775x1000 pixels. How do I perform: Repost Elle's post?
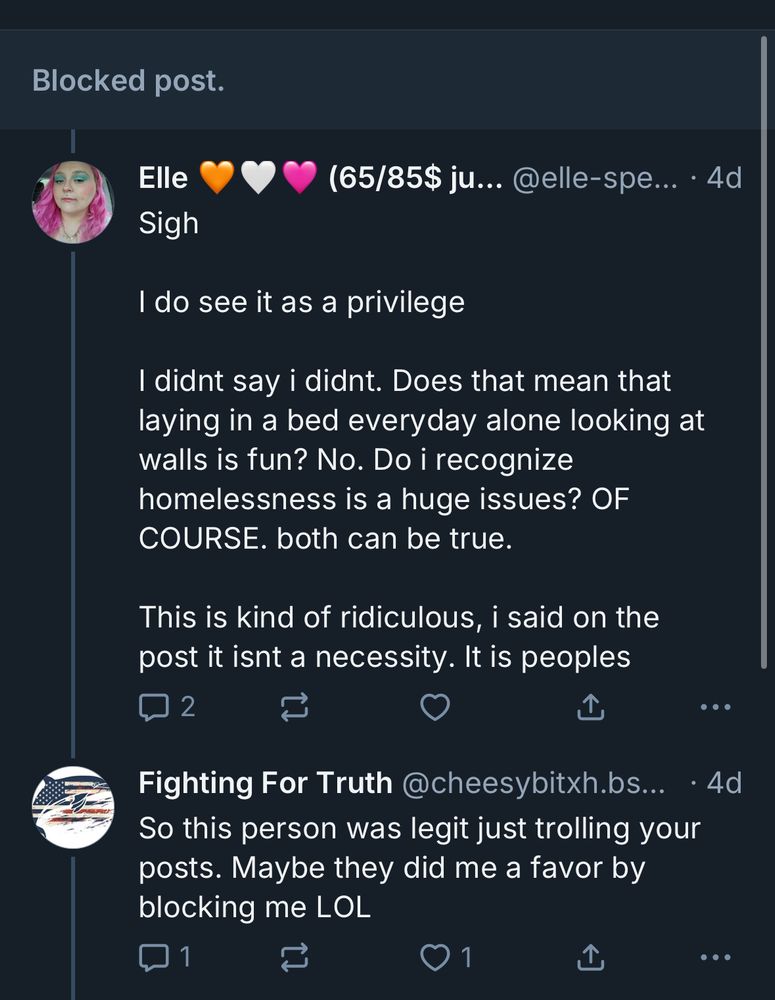click(294, 708)
